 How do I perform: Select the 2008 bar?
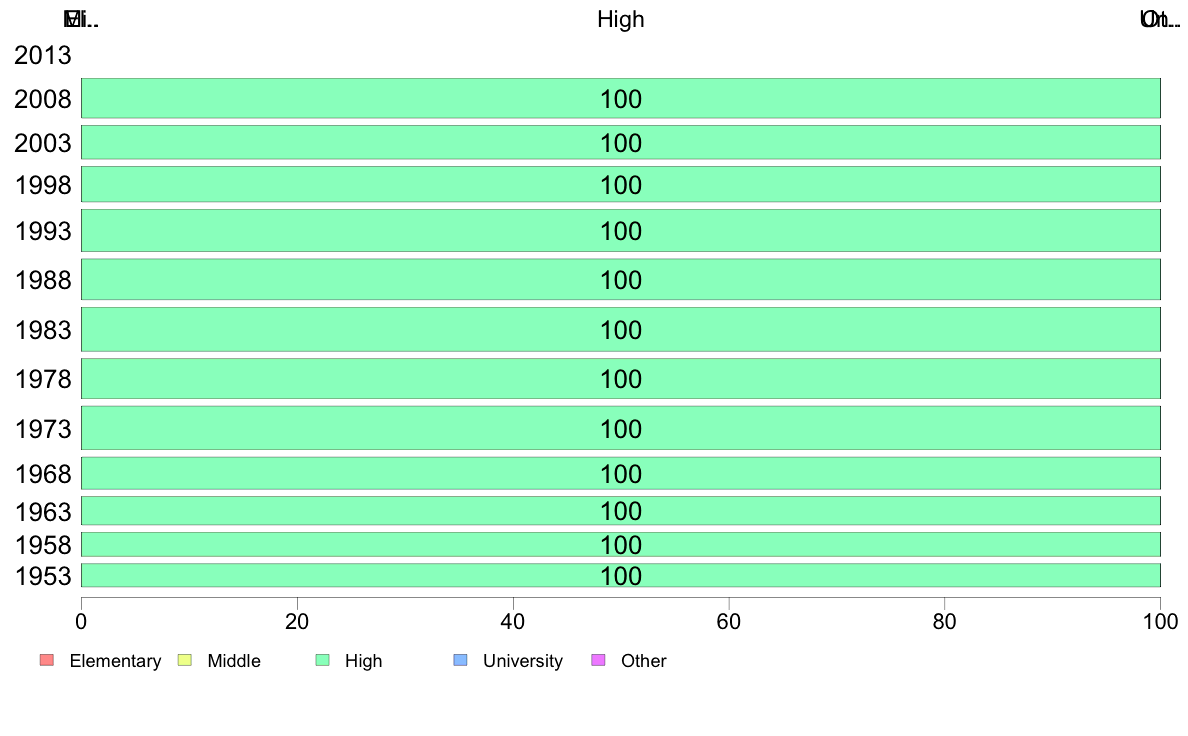point(621,99)
